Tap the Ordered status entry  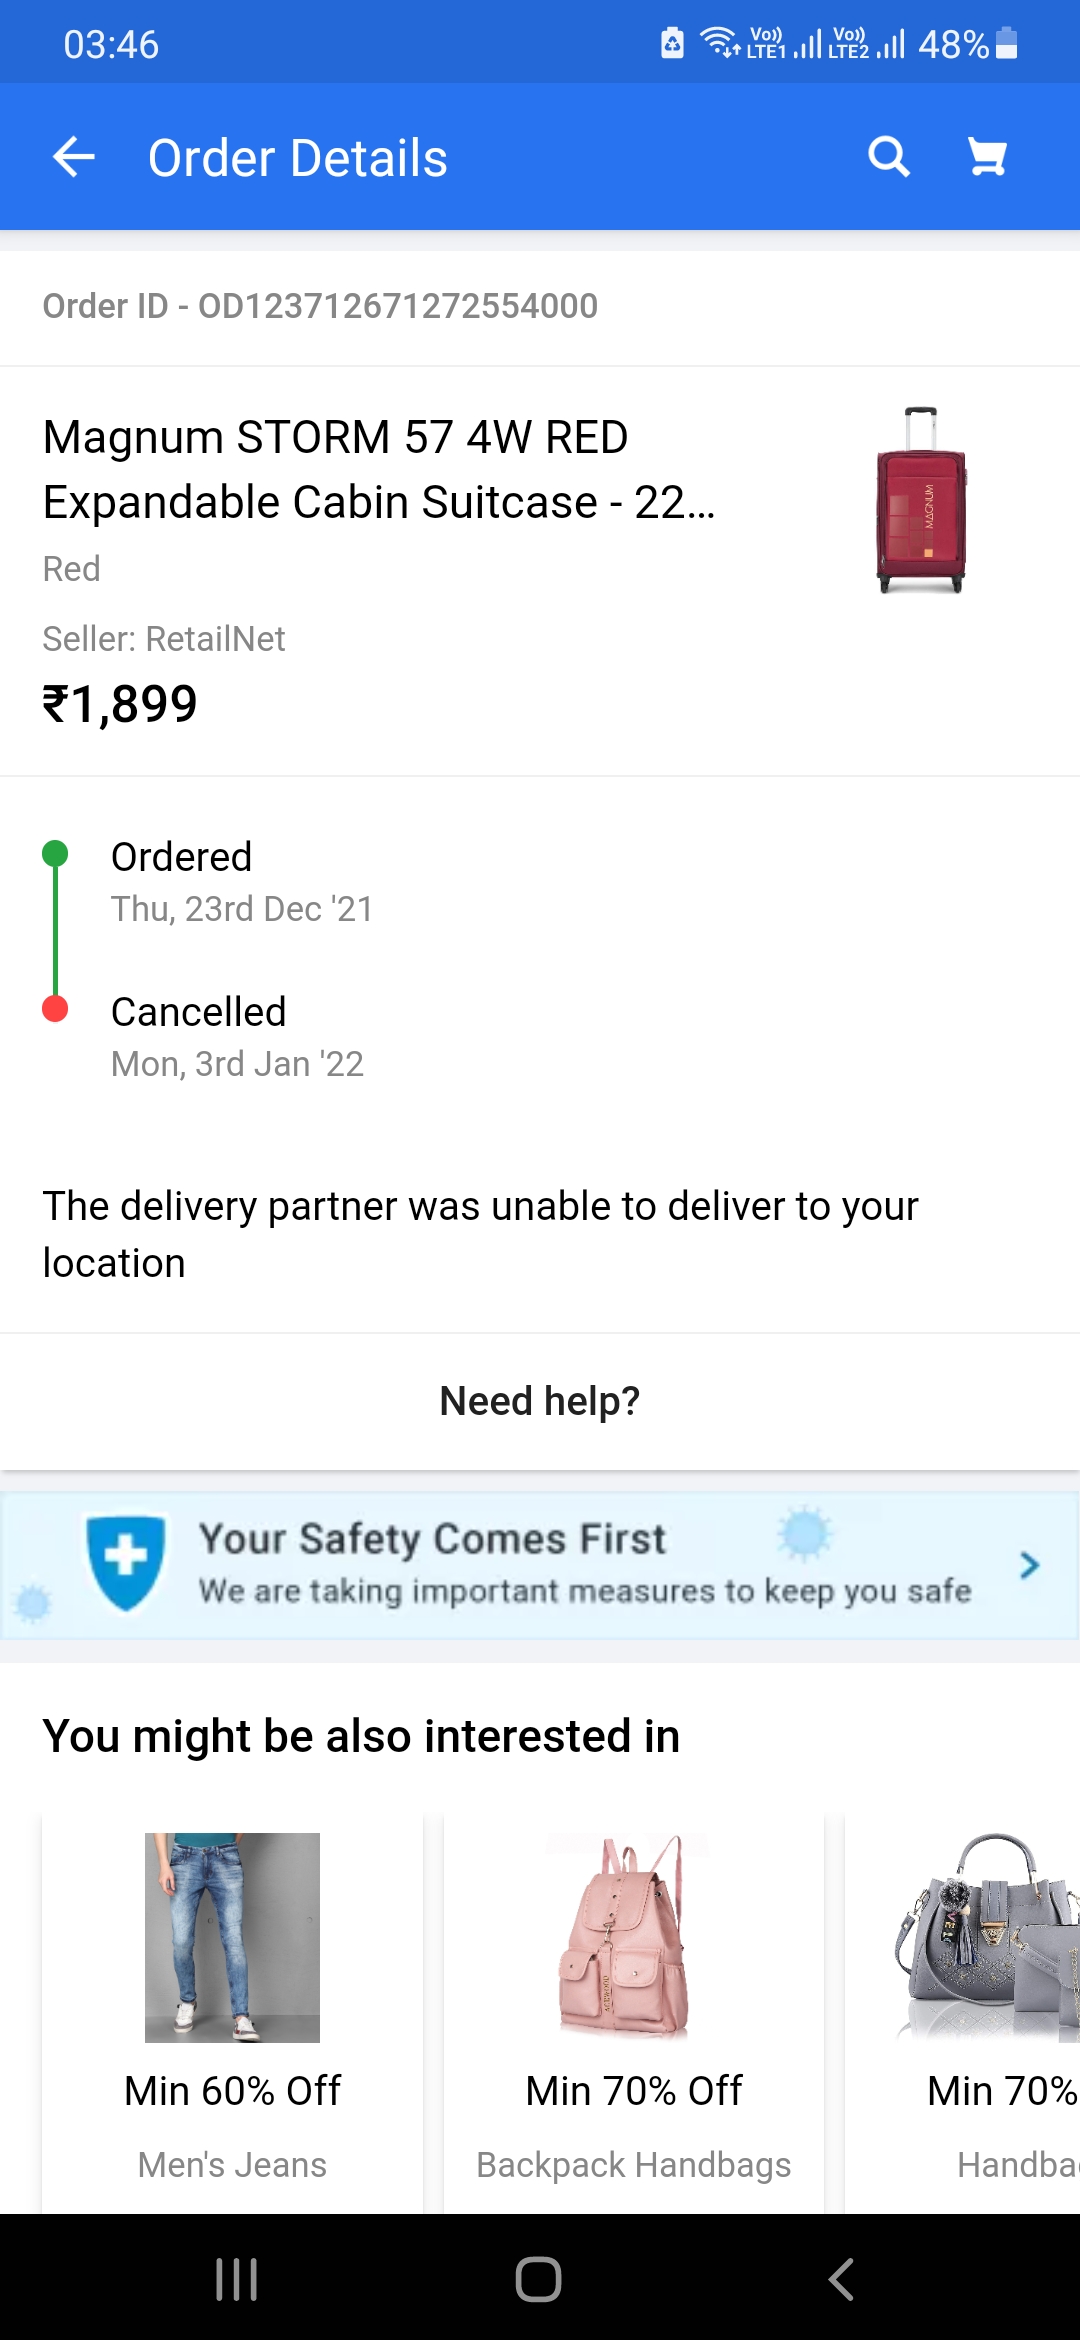coord(182,857)
